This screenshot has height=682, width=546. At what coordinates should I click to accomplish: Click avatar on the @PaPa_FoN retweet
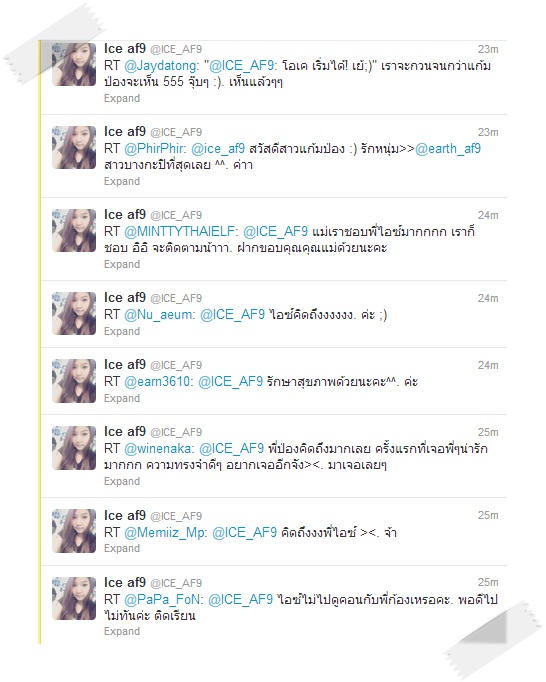click(74, 598)
